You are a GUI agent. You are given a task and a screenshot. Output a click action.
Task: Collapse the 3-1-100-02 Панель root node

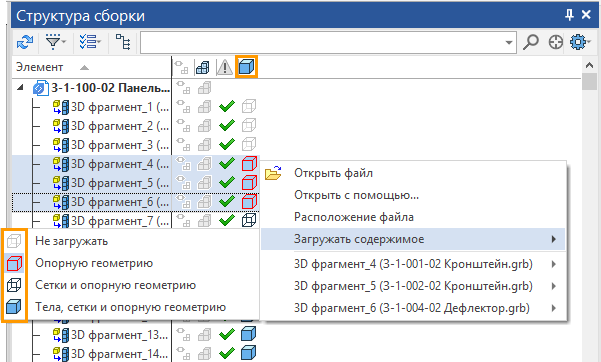(20, 88)
